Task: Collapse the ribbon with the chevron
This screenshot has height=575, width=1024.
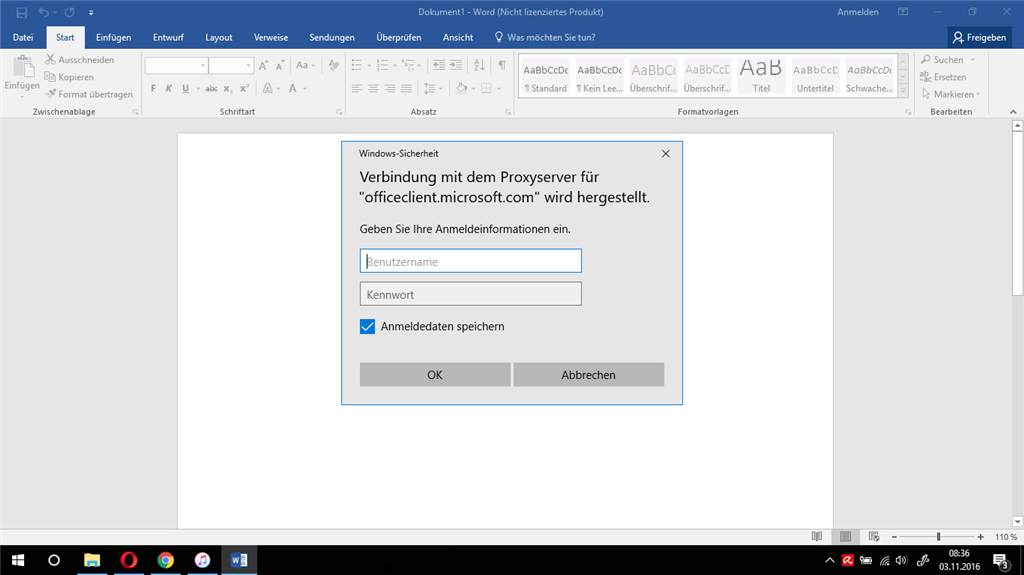Action: tap(1013, 112)
